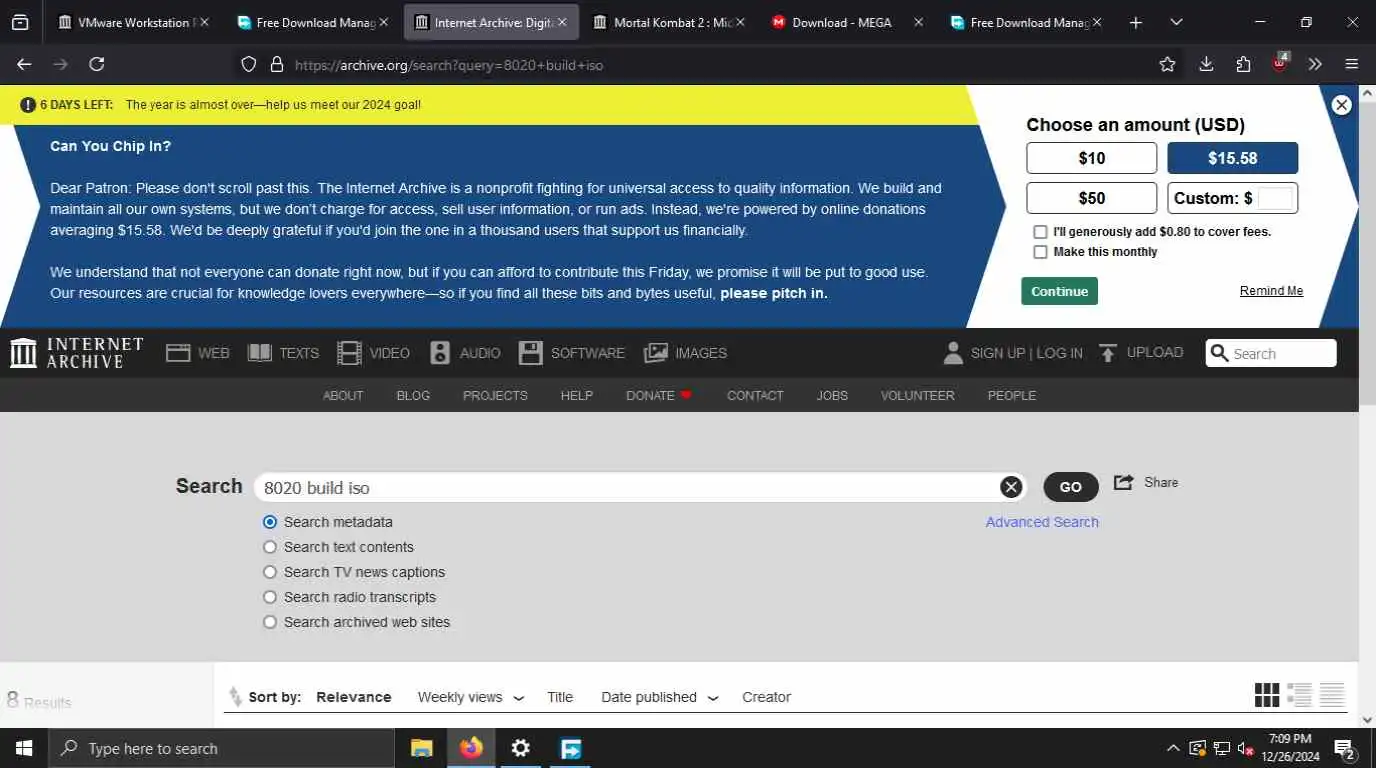1376x768 pixels.
Task: Open the SOFTWARE media section
Action: point(571,353)
